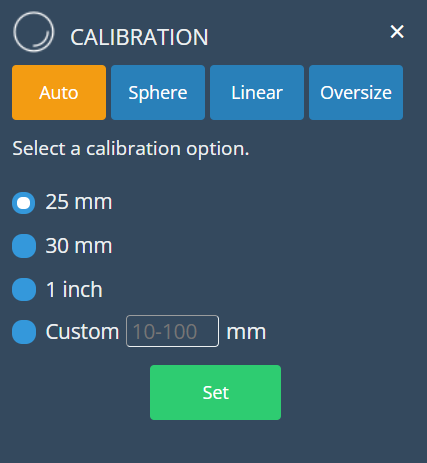This screenshot has height=463, width=427.
Task: Click the CALIBRATION panel title
Action: click(x=139, y=37)
